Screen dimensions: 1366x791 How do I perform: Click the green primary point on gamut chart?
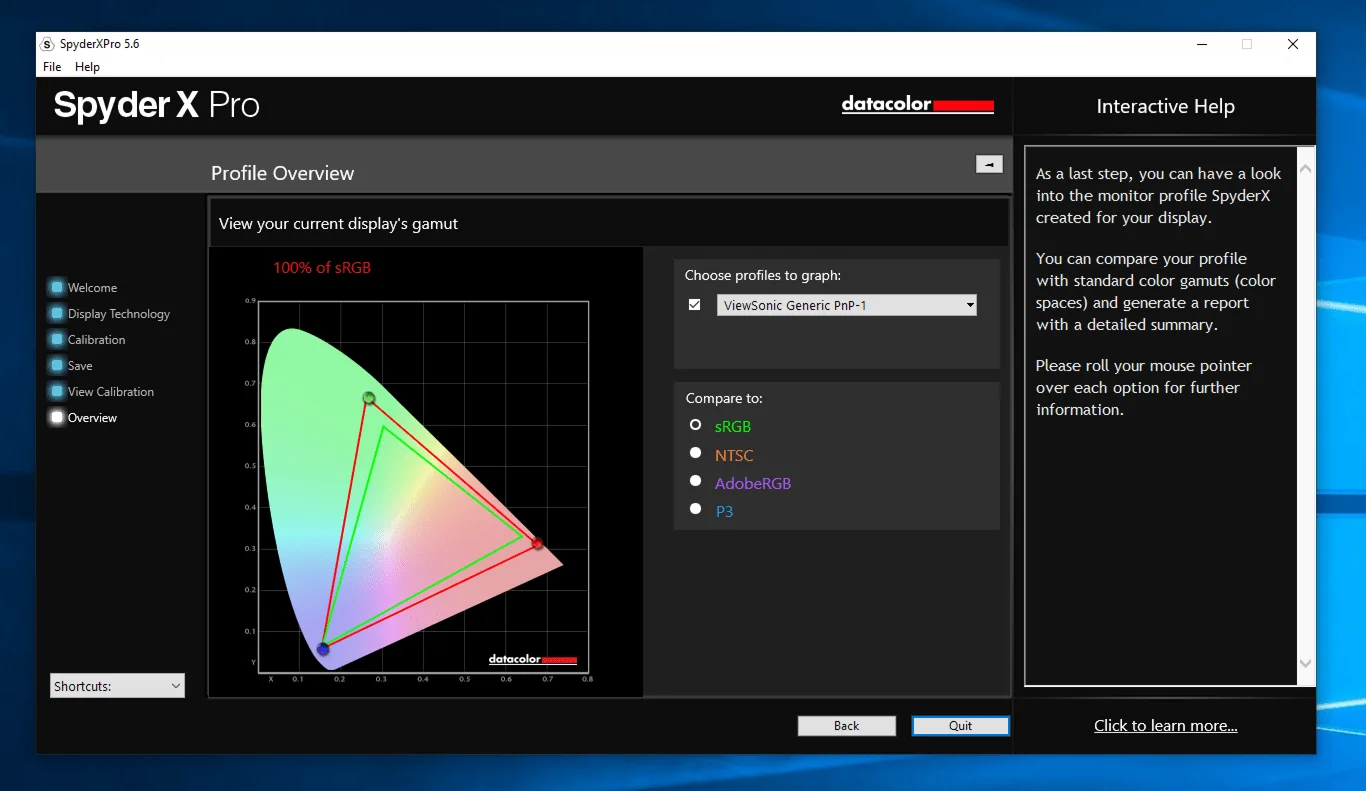(x=369, y=398)
